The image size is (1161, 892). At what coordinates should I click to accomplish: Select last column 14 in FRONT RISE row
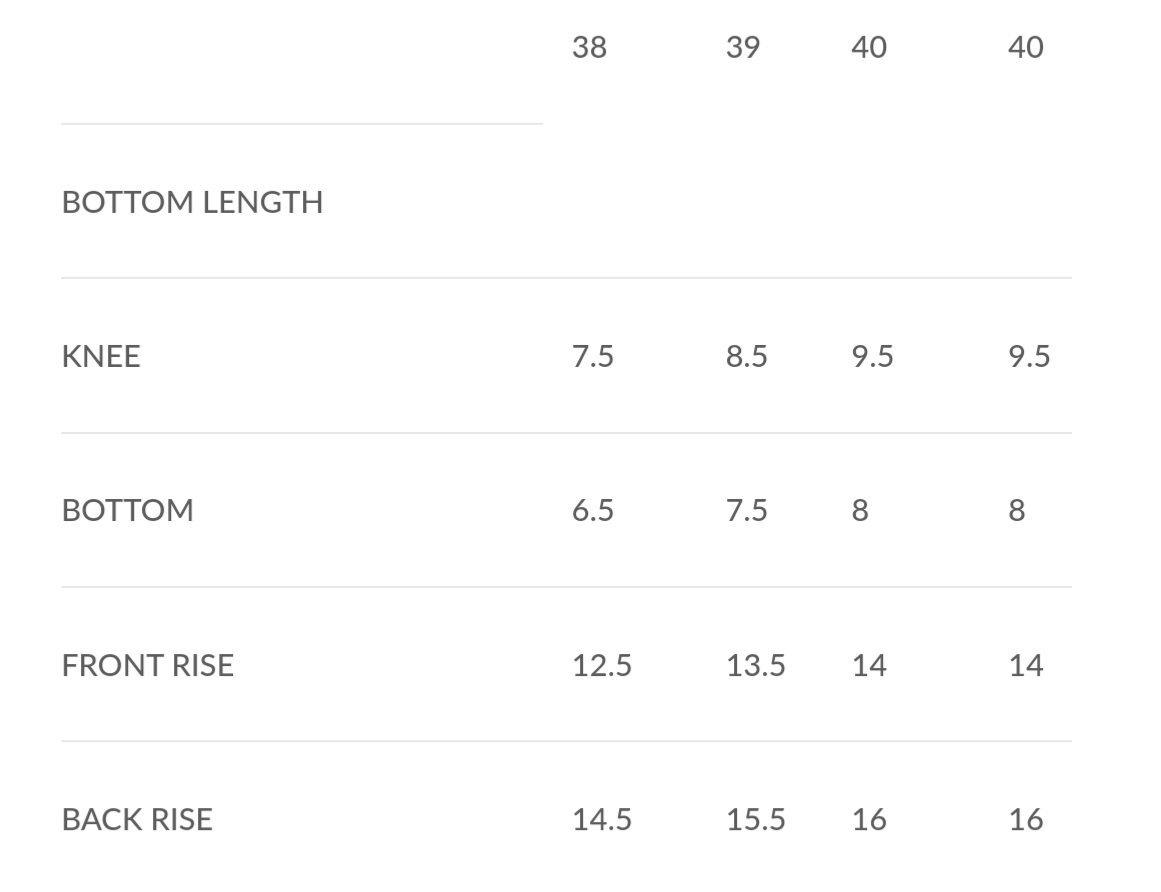click(1026, 665)
